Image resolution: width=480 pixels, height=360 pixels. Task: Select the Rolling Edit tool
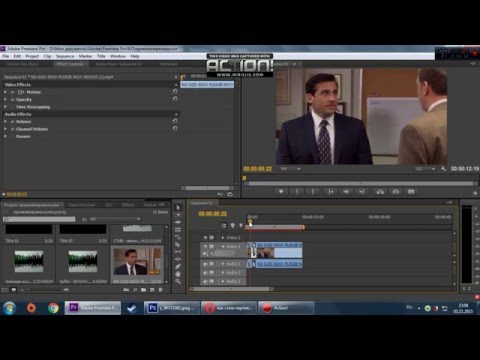178,230
